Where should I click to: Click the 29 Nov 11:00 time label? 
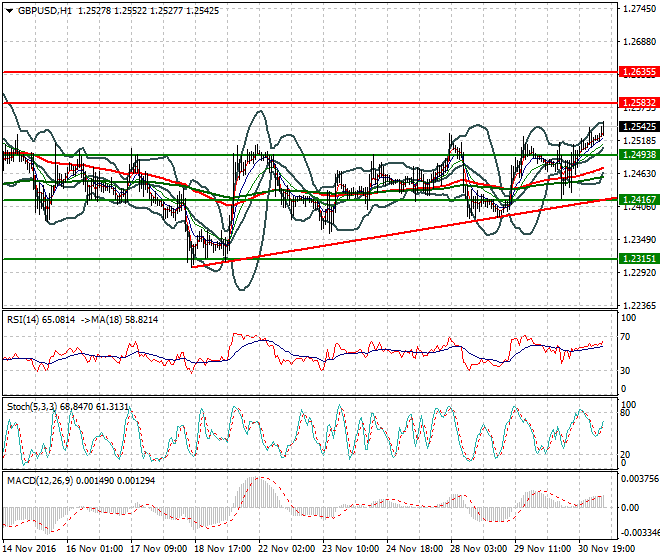tap(543, 549)
